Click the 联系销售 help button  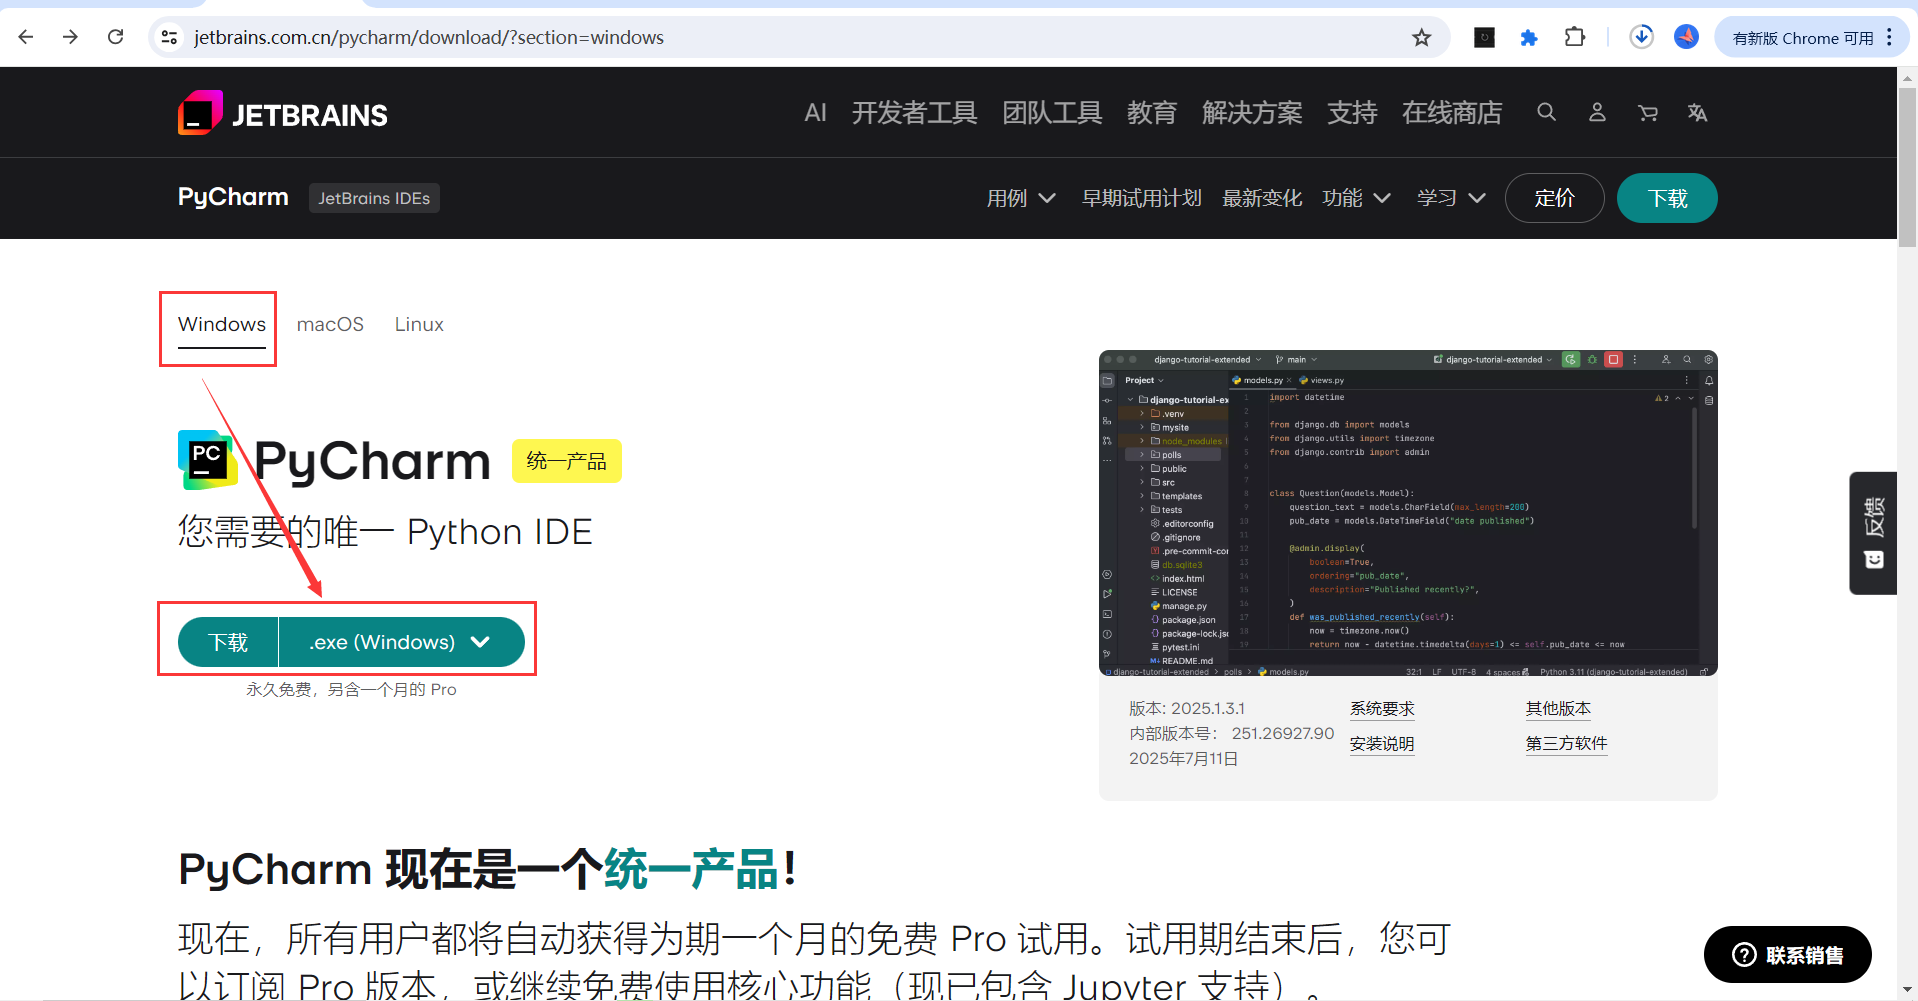coord(1787,954)
